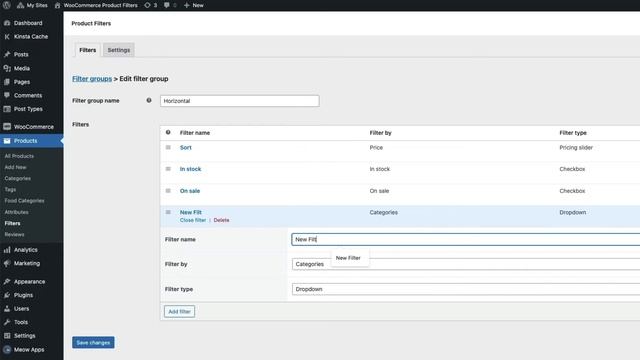Click the help icon in filters table header
Viewport: 640px width, 360px height.
(168, 132)
